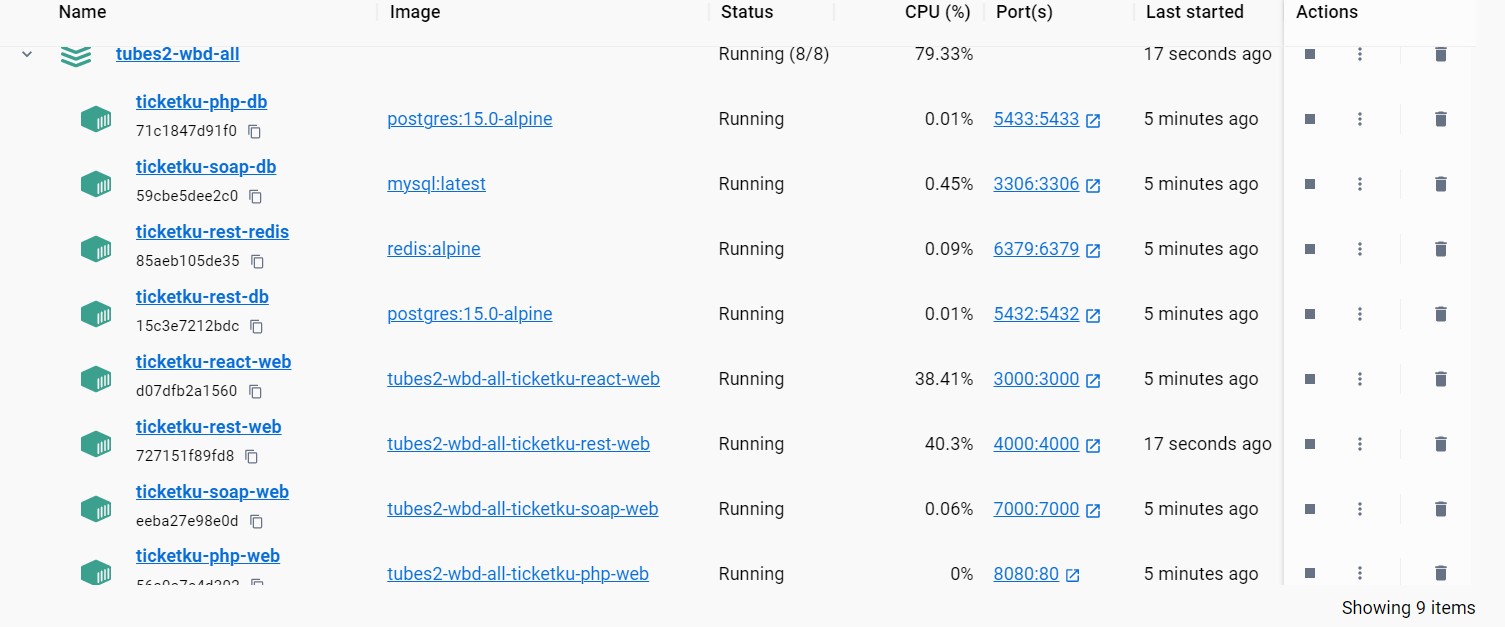This screenshot has width=1505, height=627.
Task: Open port 3000:3000 external link icon
Action: (x=1093, y=380)
